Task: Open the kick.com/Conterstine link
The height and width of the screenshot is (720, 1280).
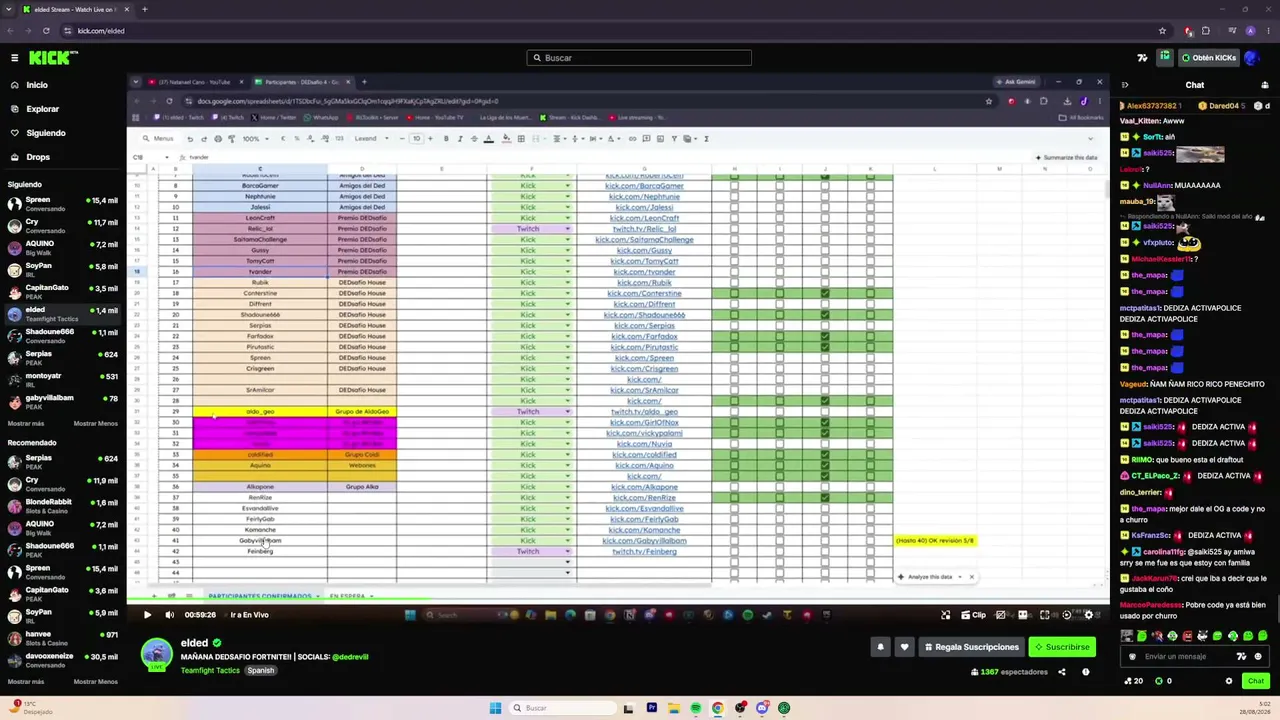Action: pyautogui.click(x=644, y=293)
